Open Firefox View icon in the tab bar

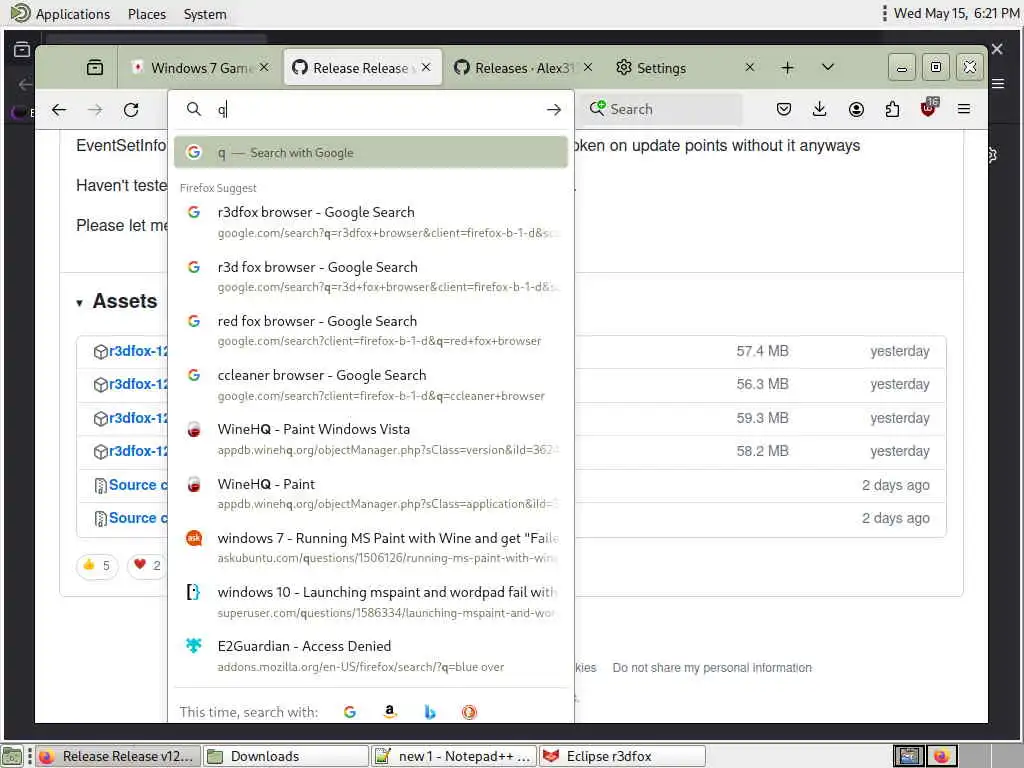(x=95, y=67)
